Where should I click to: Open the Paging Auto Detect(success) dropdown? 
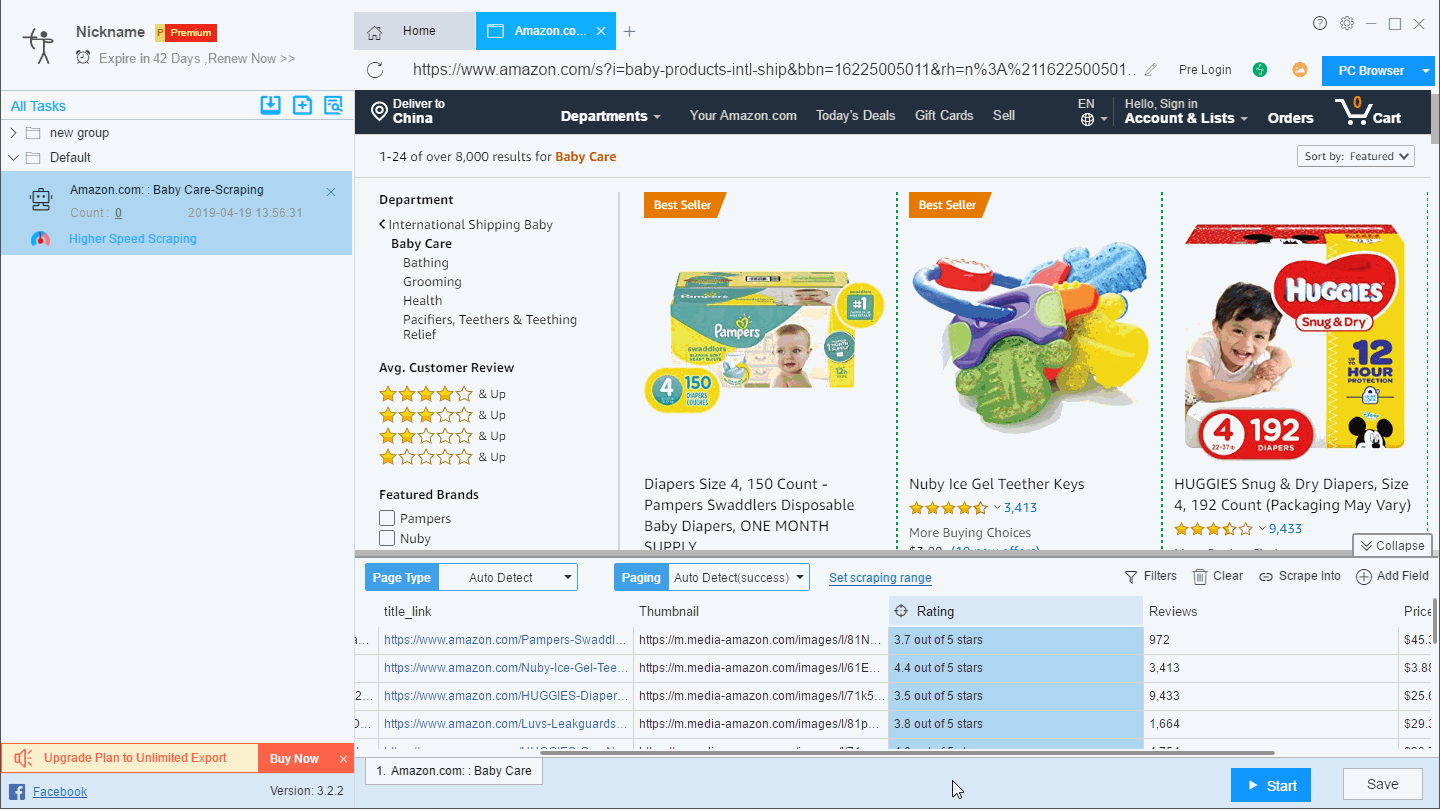[x=739, y=577]
